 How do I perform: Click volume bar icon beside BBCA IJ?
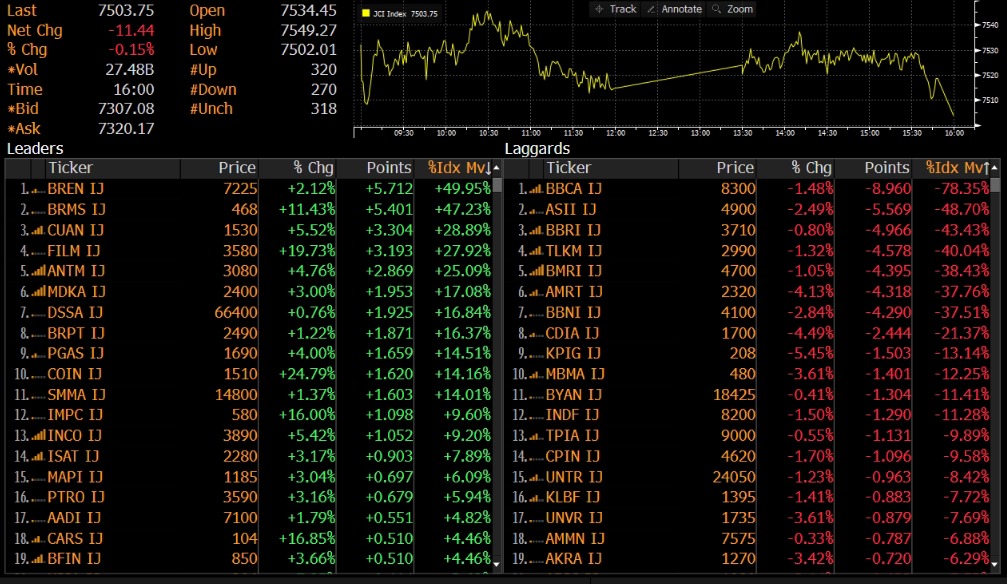pyautogui.click(x=536, y=190)
